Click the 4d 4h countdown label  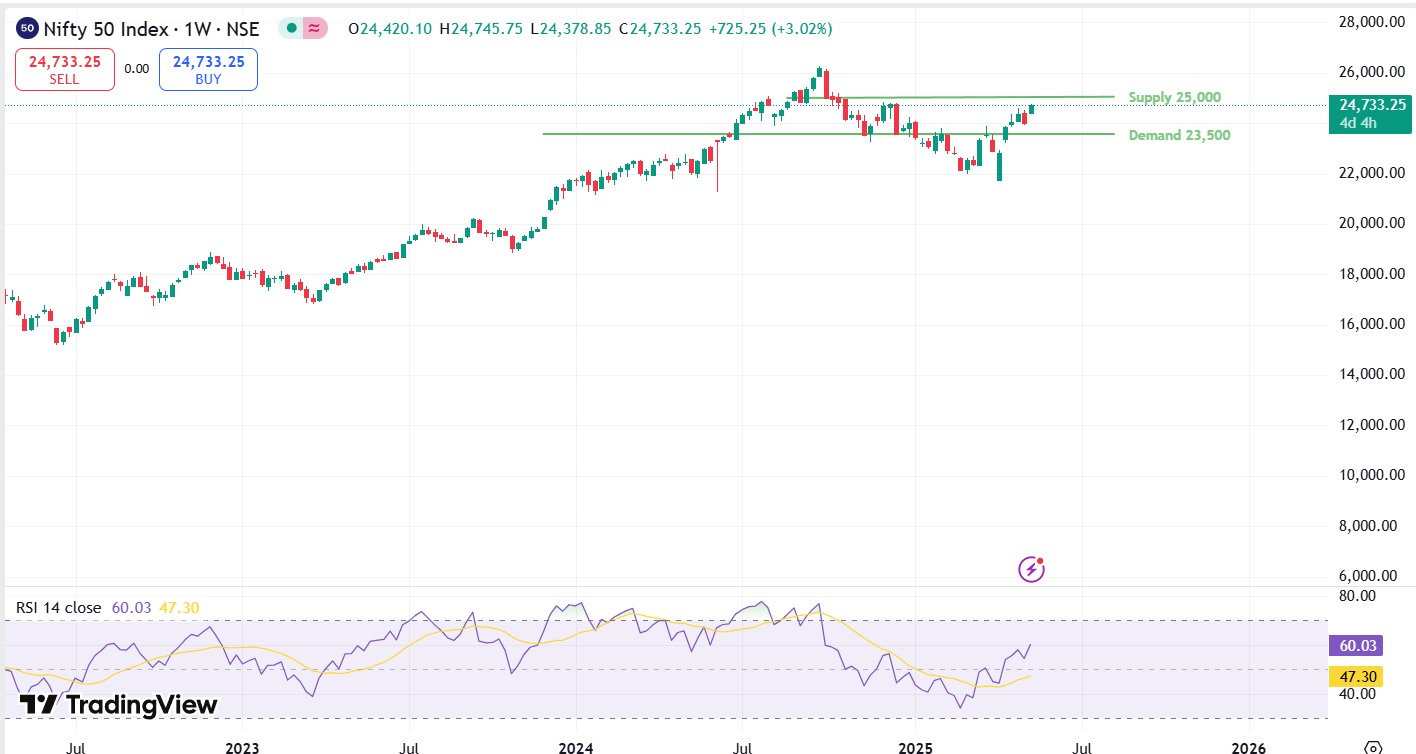(x=1358, y=123)
